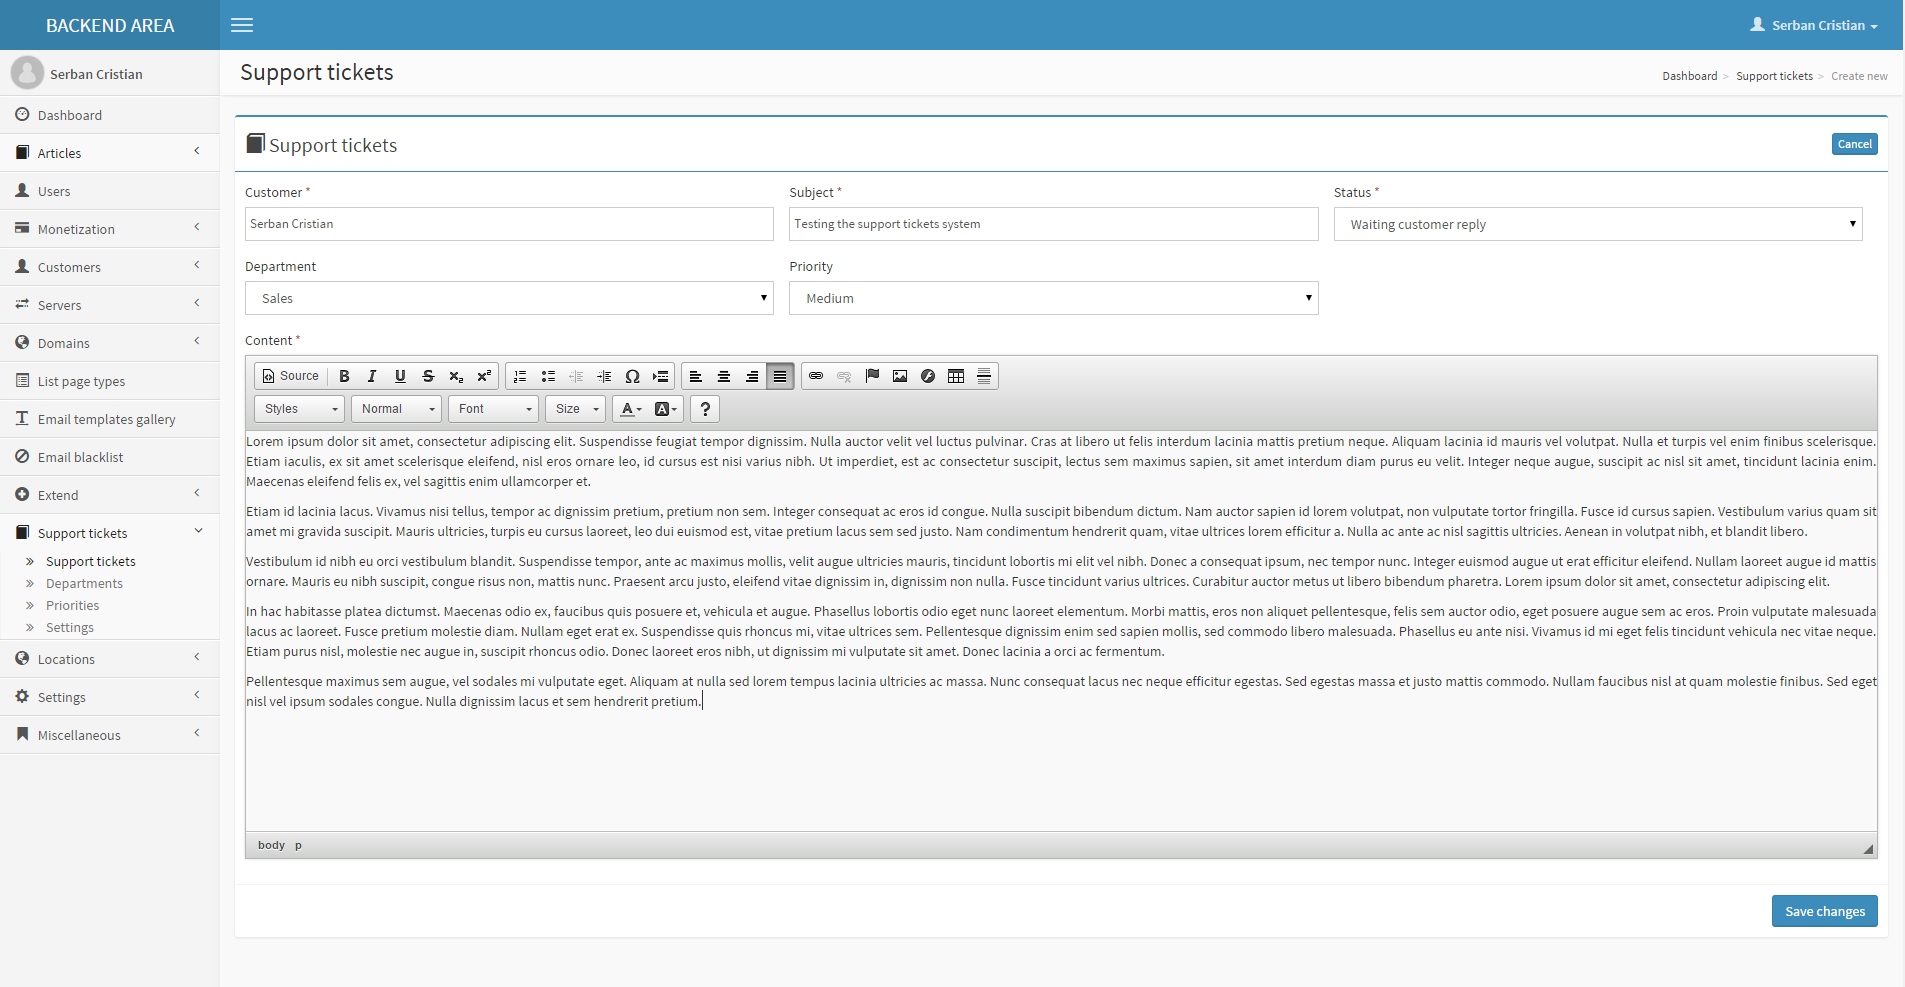The height and width of the screenshot is (987, 1905).
Task: Open the Status dropdown
Action: tap(1597, 224)
